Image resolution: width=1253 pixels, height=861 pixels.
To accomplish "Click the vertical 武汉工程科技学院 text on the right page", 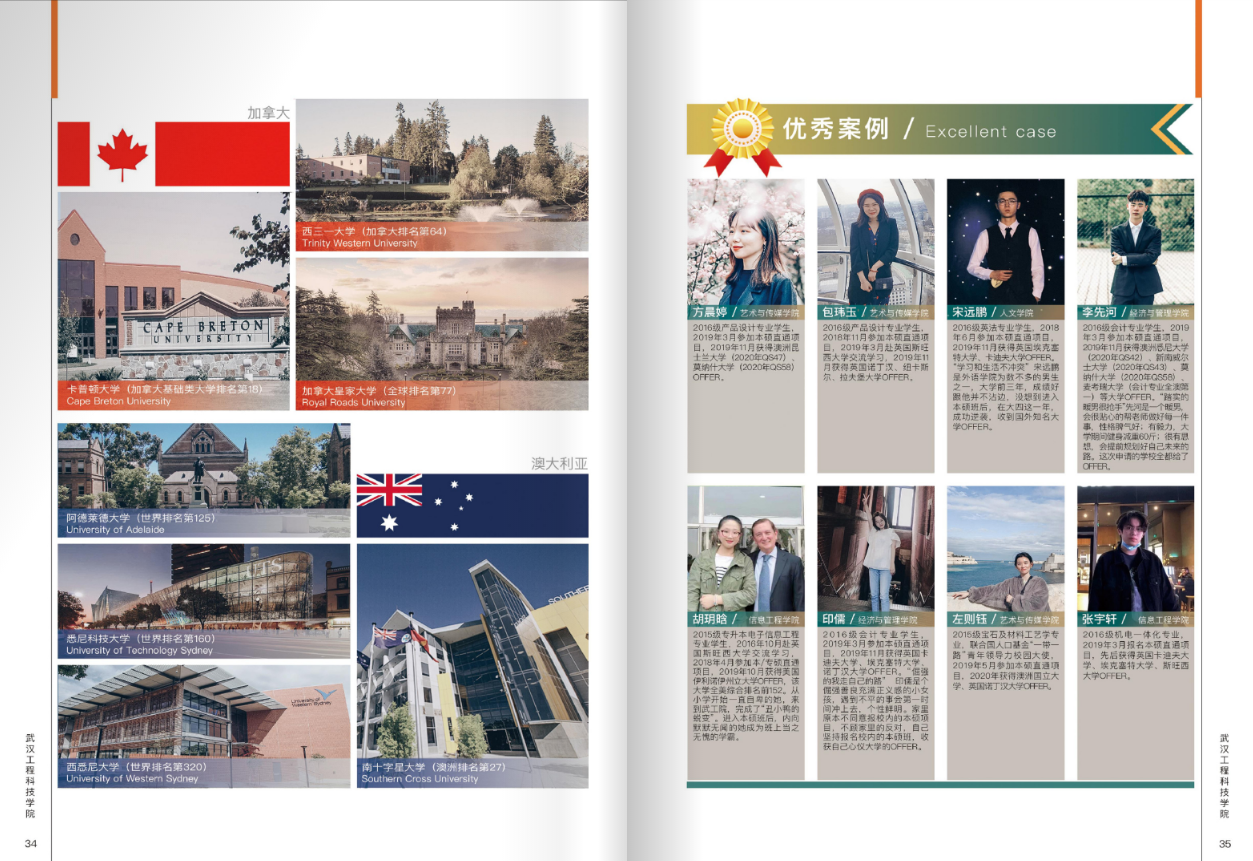I will pos(1224,776).
